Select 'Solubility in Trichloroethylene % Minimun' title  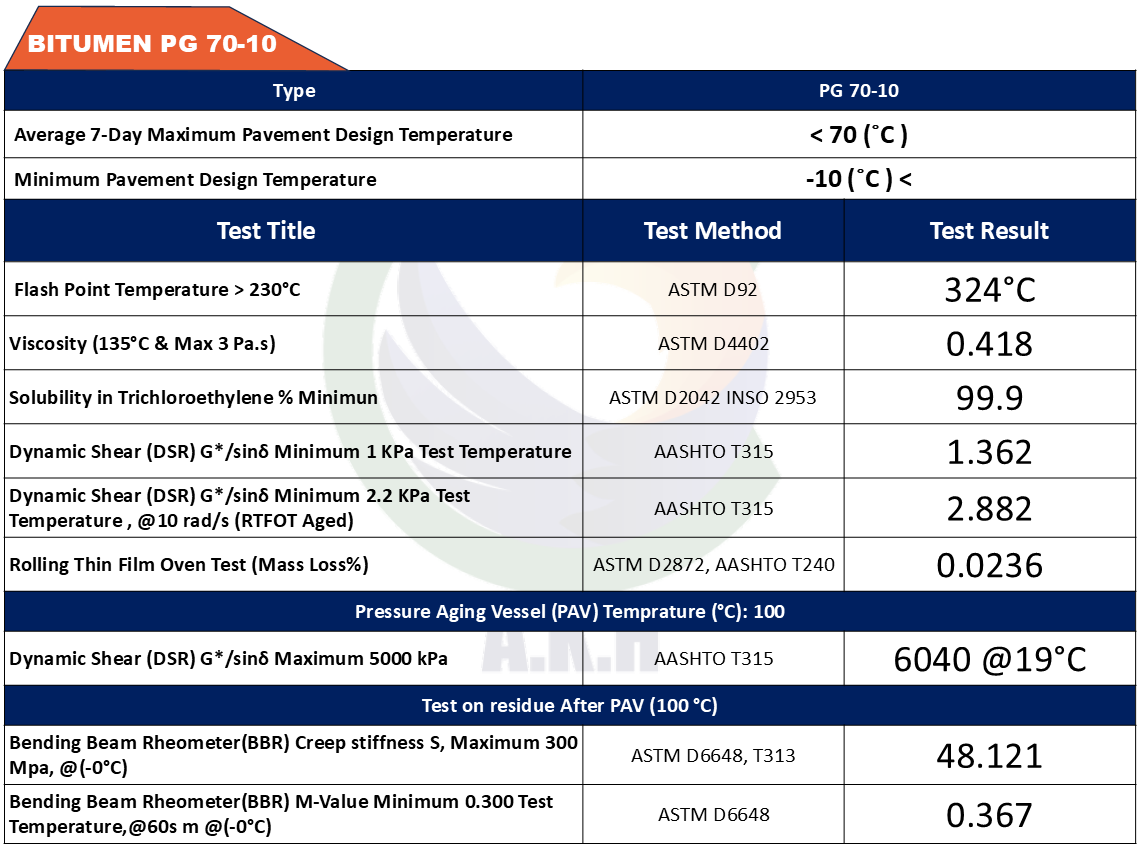click(x=193, y=398)
